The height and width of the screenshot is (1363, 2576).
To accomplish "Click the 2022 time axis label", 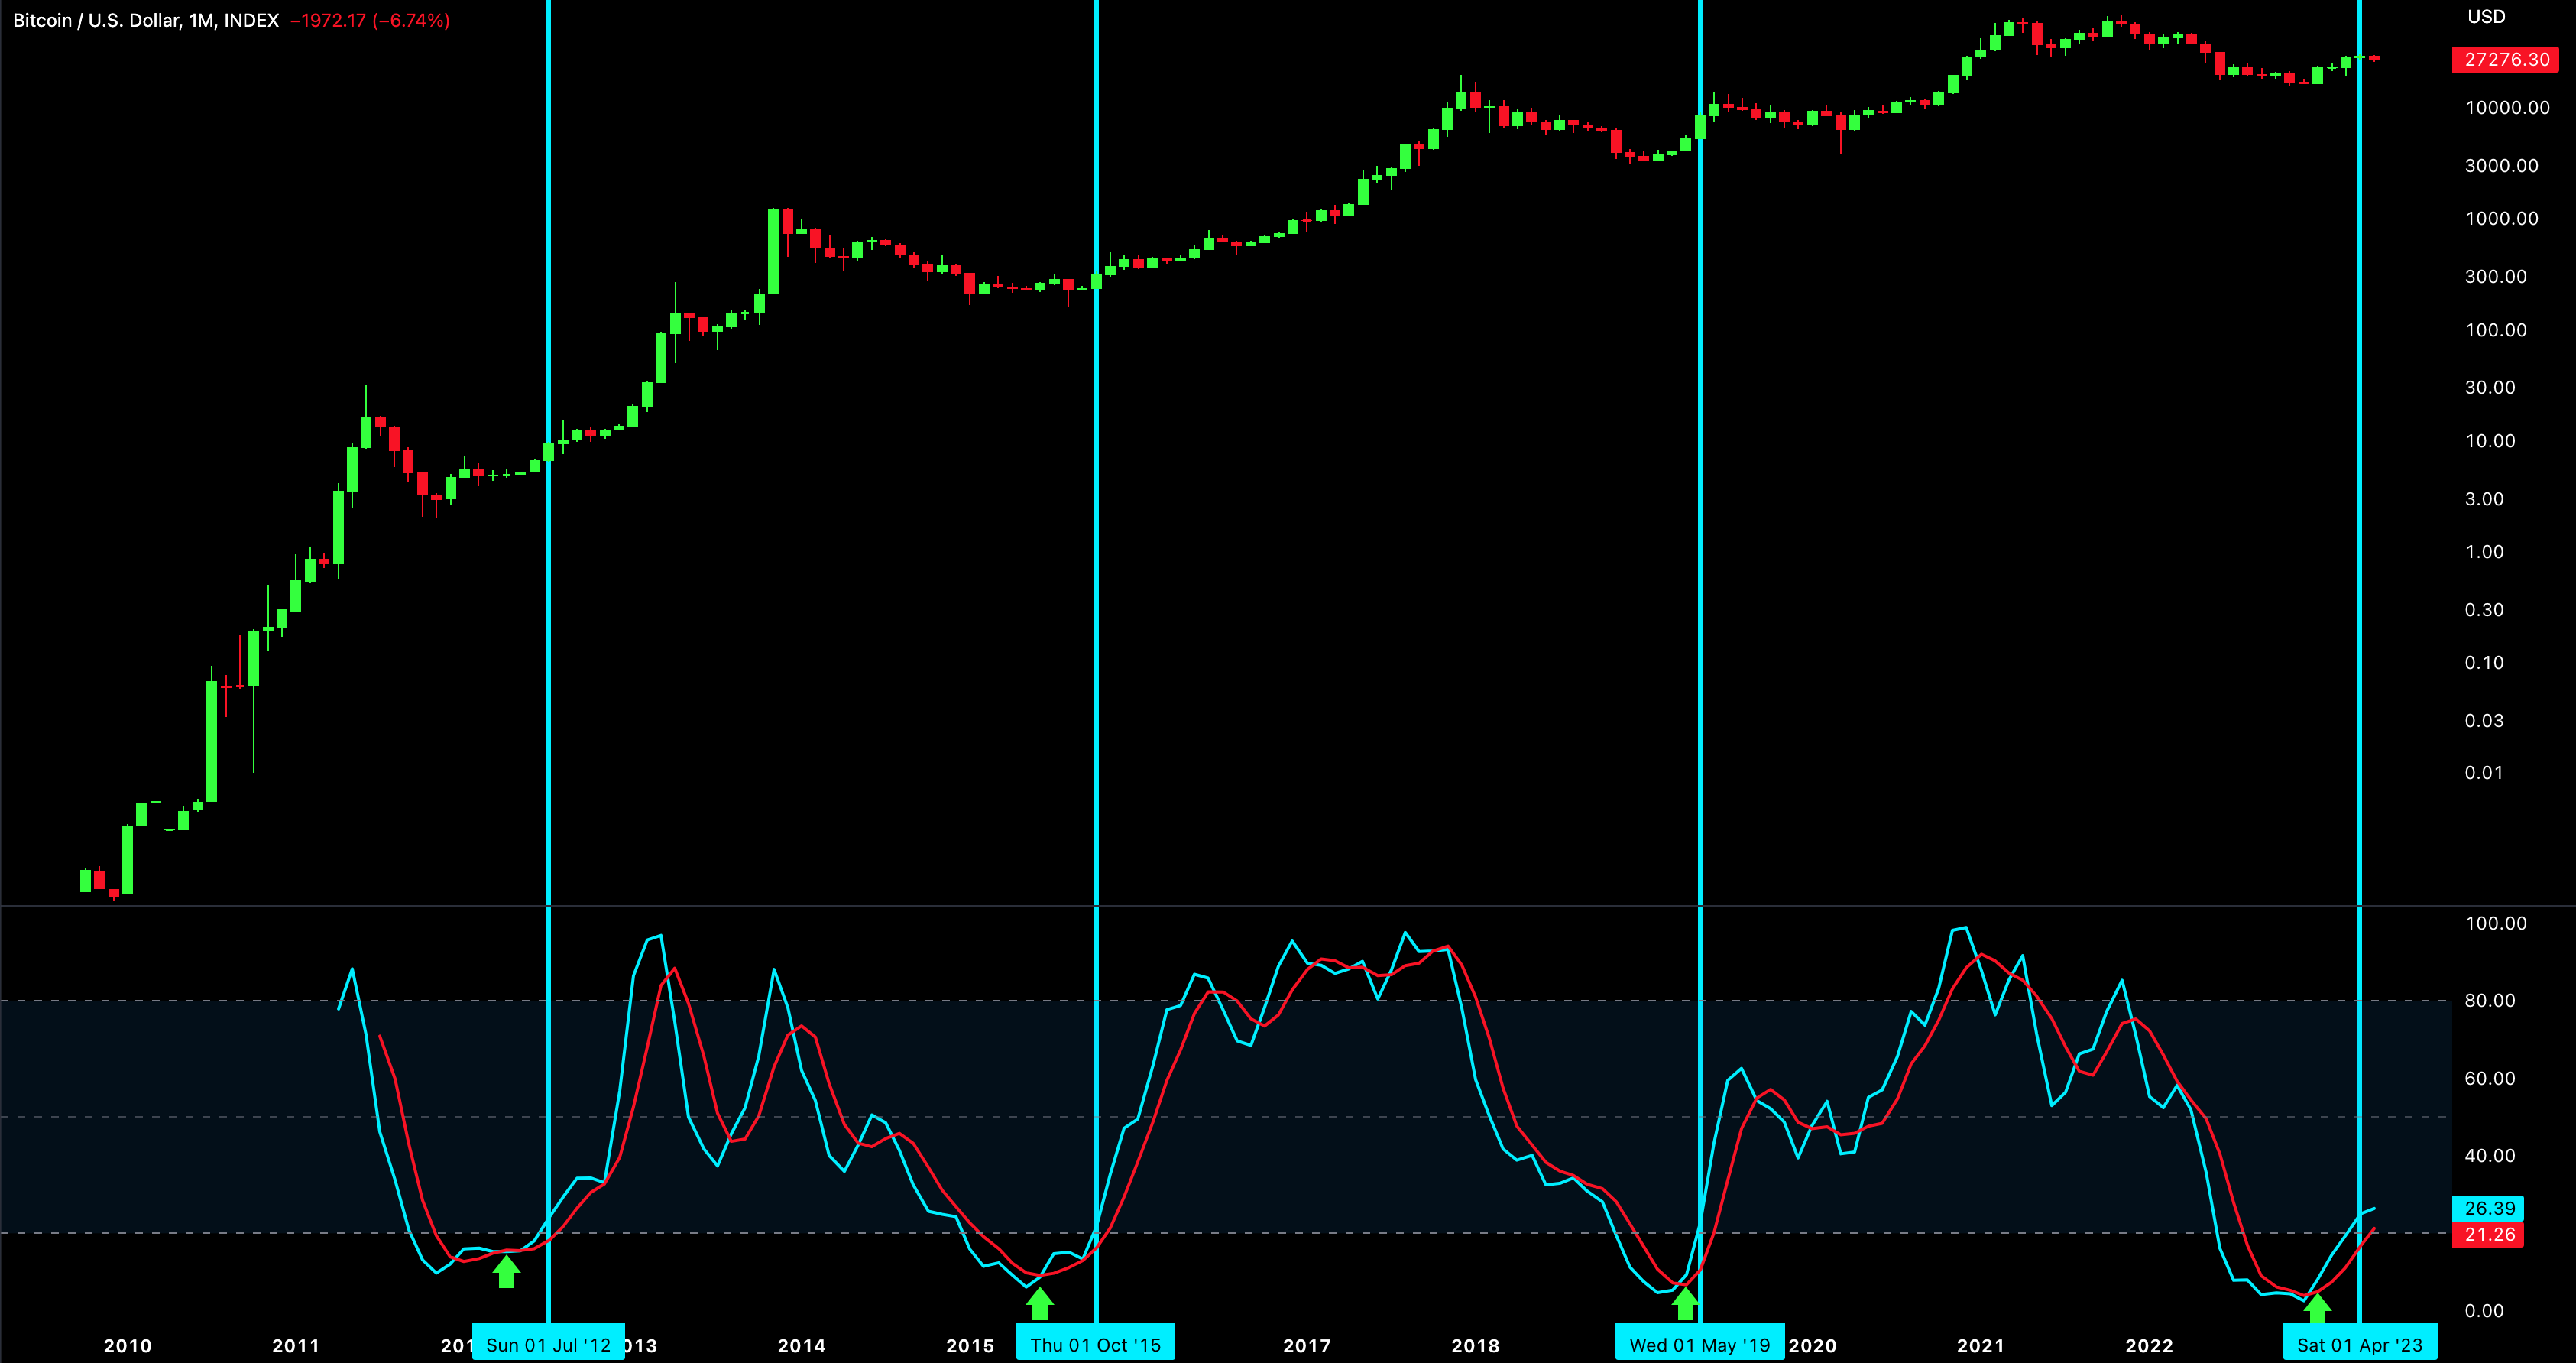I will point(2149,1346).
